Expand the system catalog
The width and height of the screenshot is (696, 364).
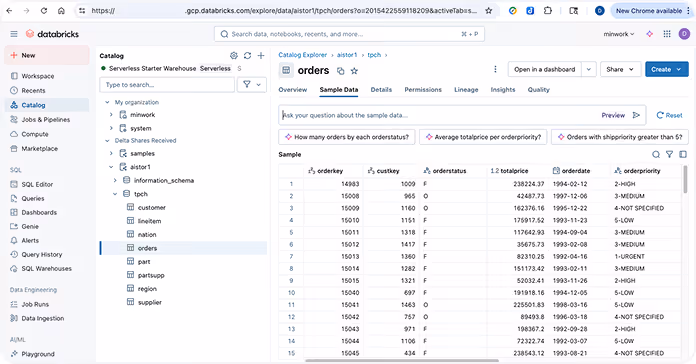pos(111,128)
